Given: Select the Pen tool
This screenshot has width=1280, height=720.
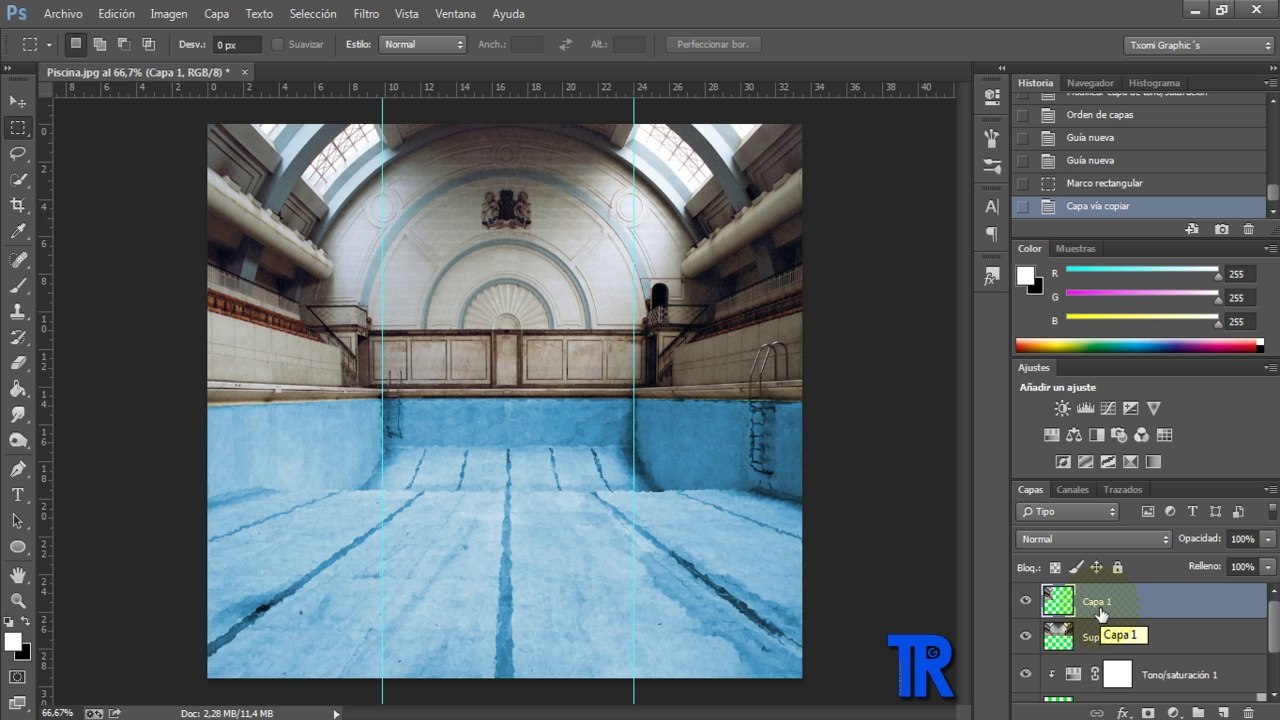Looking at the screenshot, I should (x=18, y=469).
